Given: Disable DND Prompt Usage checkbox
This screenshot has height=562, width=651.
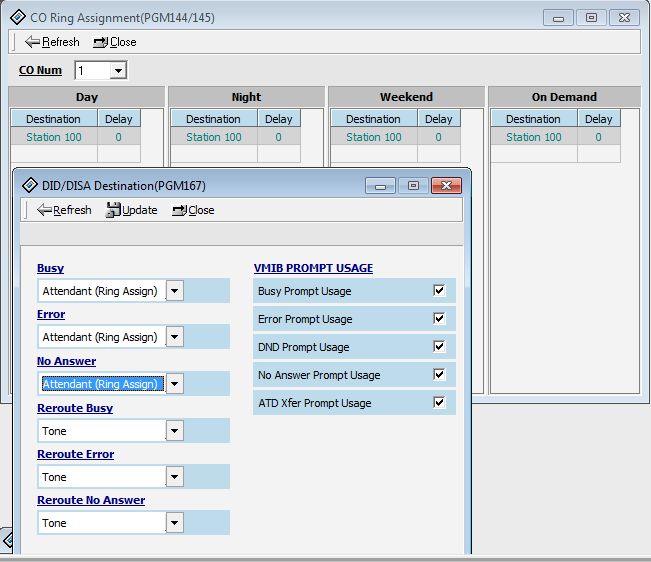Looking at the screenshot, I should pos(438,347).
